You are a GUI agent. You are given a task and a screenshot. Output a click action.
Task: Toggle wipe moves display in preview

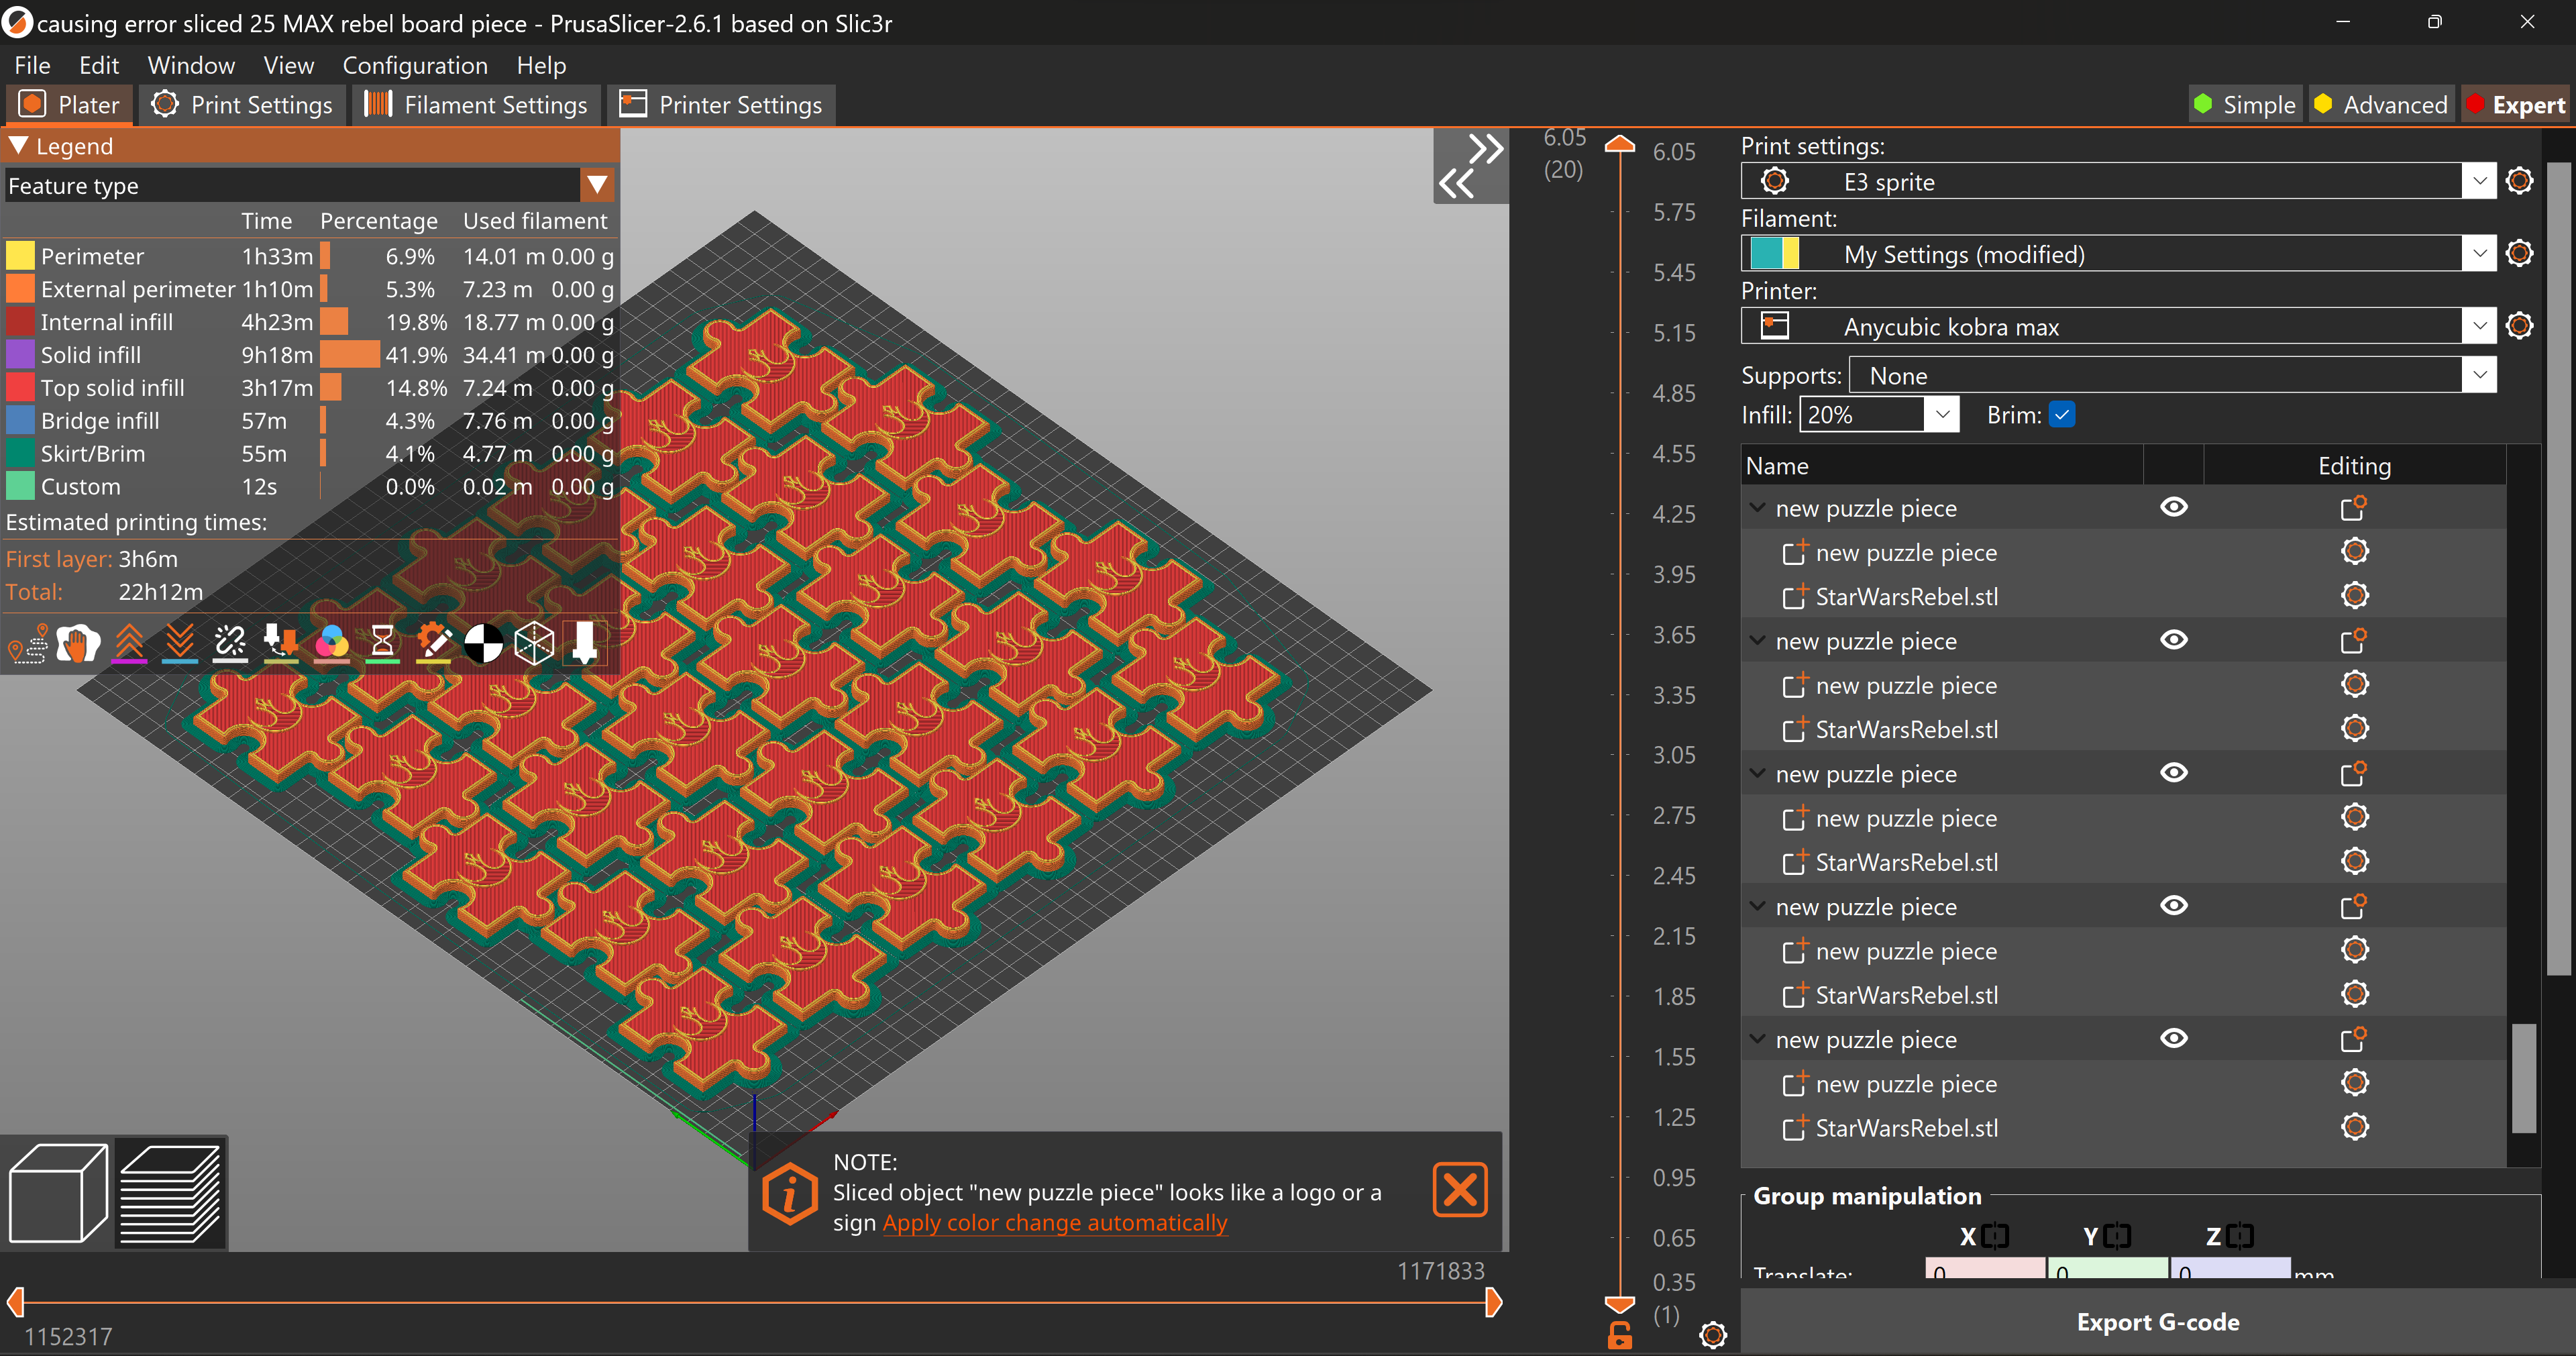(x=78, y=644)
